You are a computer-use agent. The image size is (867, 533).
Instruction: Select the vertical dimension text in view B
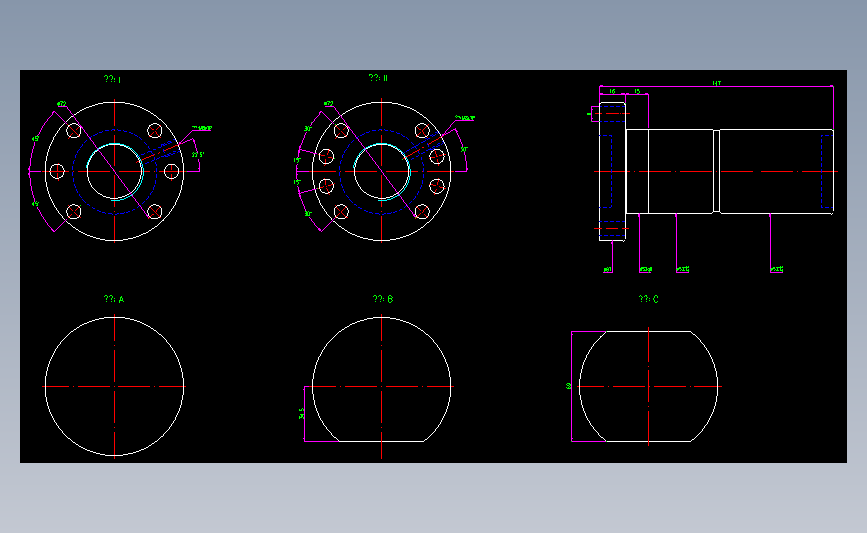click(301, 413)
